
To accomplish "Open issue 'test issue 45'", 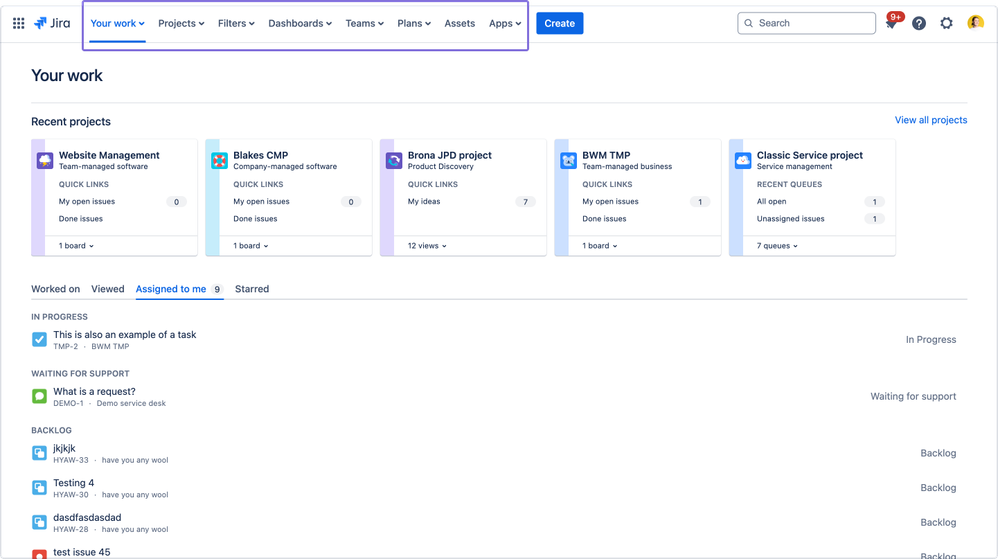I will coord(81,552).
